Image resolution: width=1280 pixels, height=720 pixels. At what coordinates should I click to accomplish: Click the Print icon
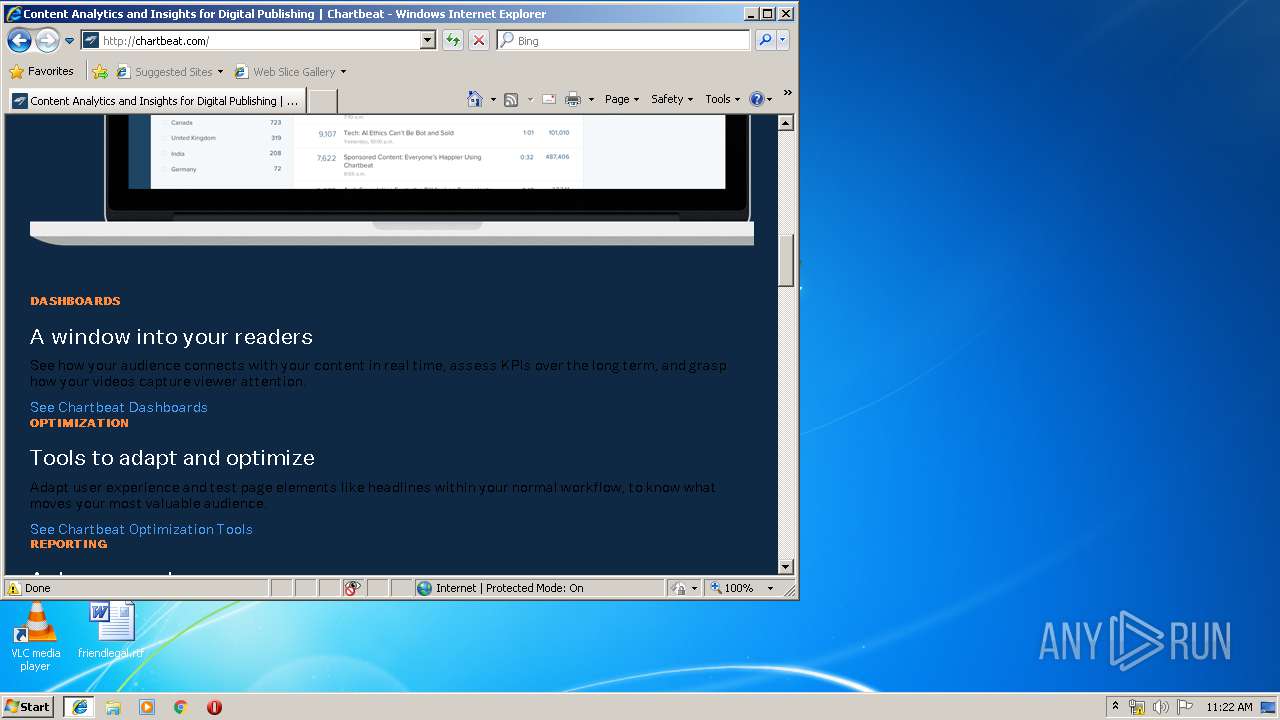573,99
